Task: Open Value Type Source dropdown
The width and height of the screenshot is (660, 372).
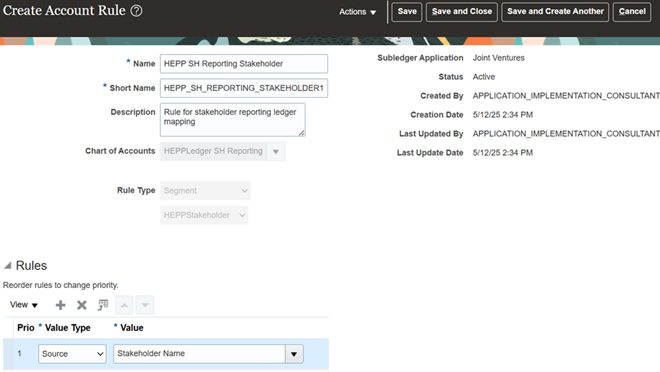Action: point(72,354)
